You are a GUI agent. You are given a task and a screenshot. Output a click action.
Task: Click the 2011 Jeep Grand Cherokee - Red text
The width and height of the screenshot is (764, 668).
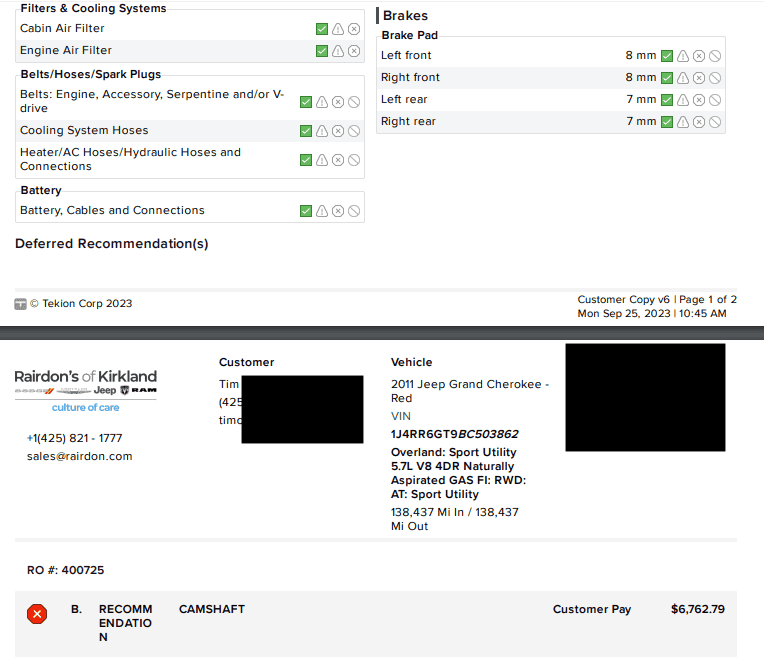click(x=470, y=391)
